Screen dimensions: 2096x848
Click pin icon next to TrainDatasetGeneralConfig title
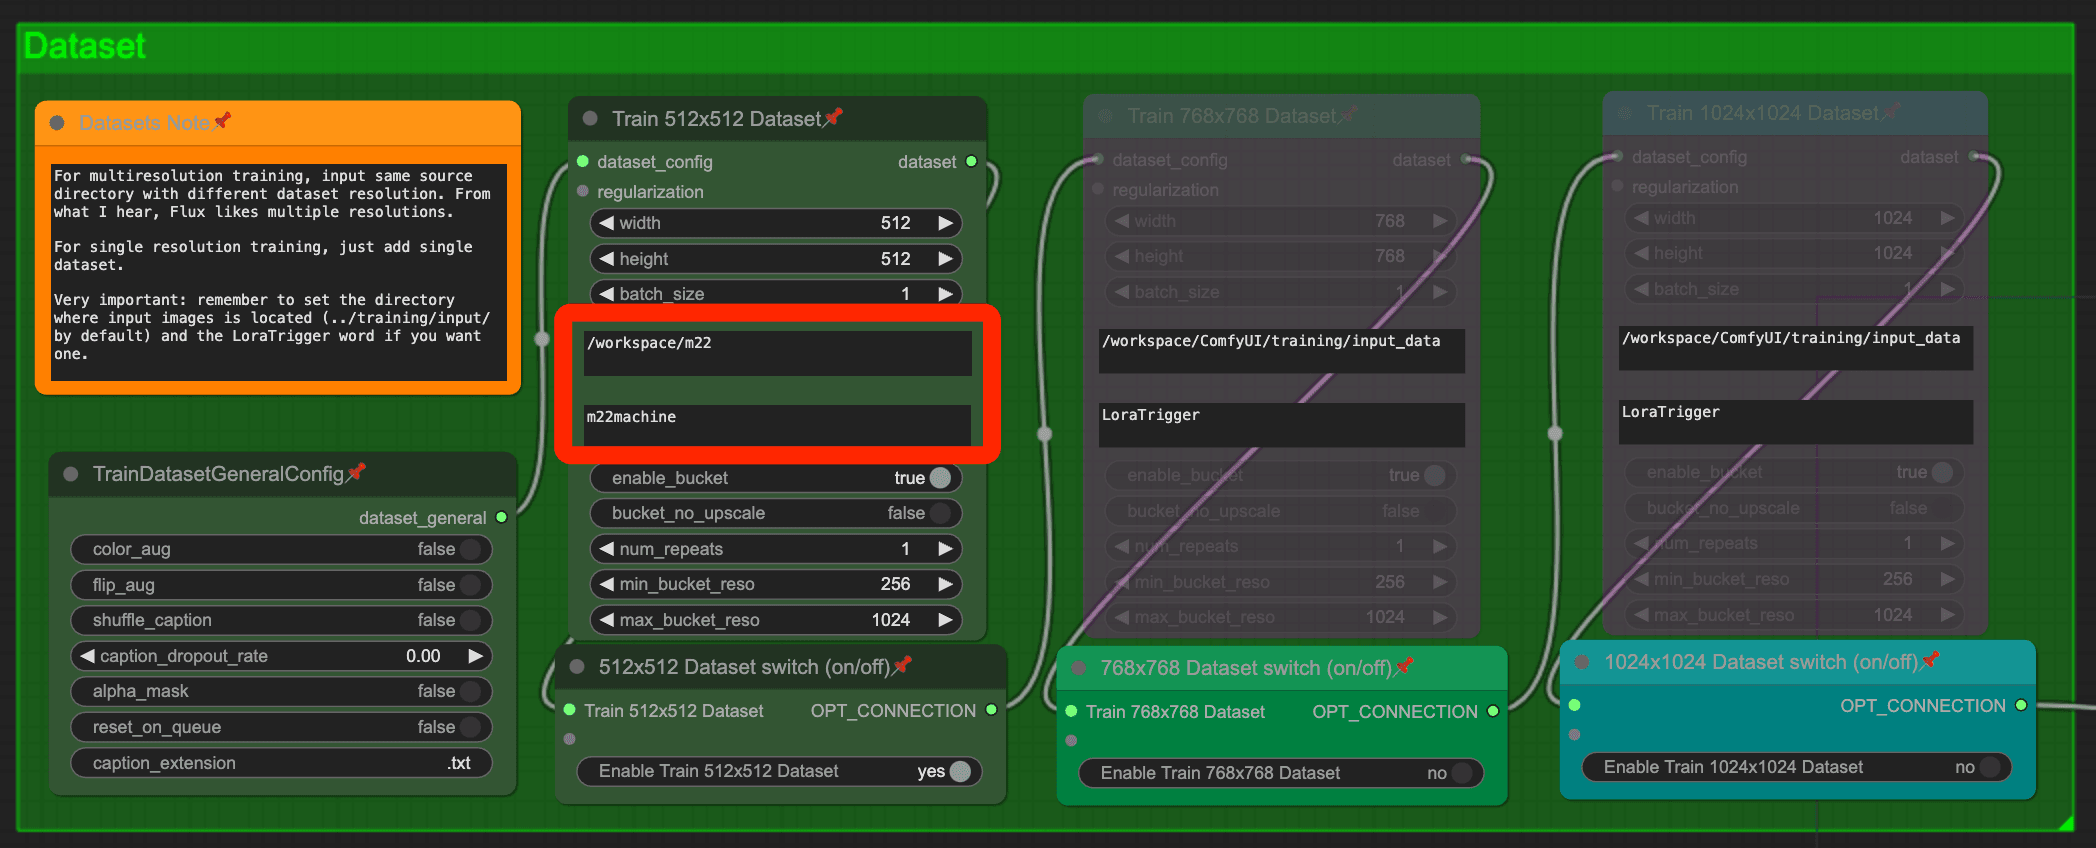click(x=356, y=472)
